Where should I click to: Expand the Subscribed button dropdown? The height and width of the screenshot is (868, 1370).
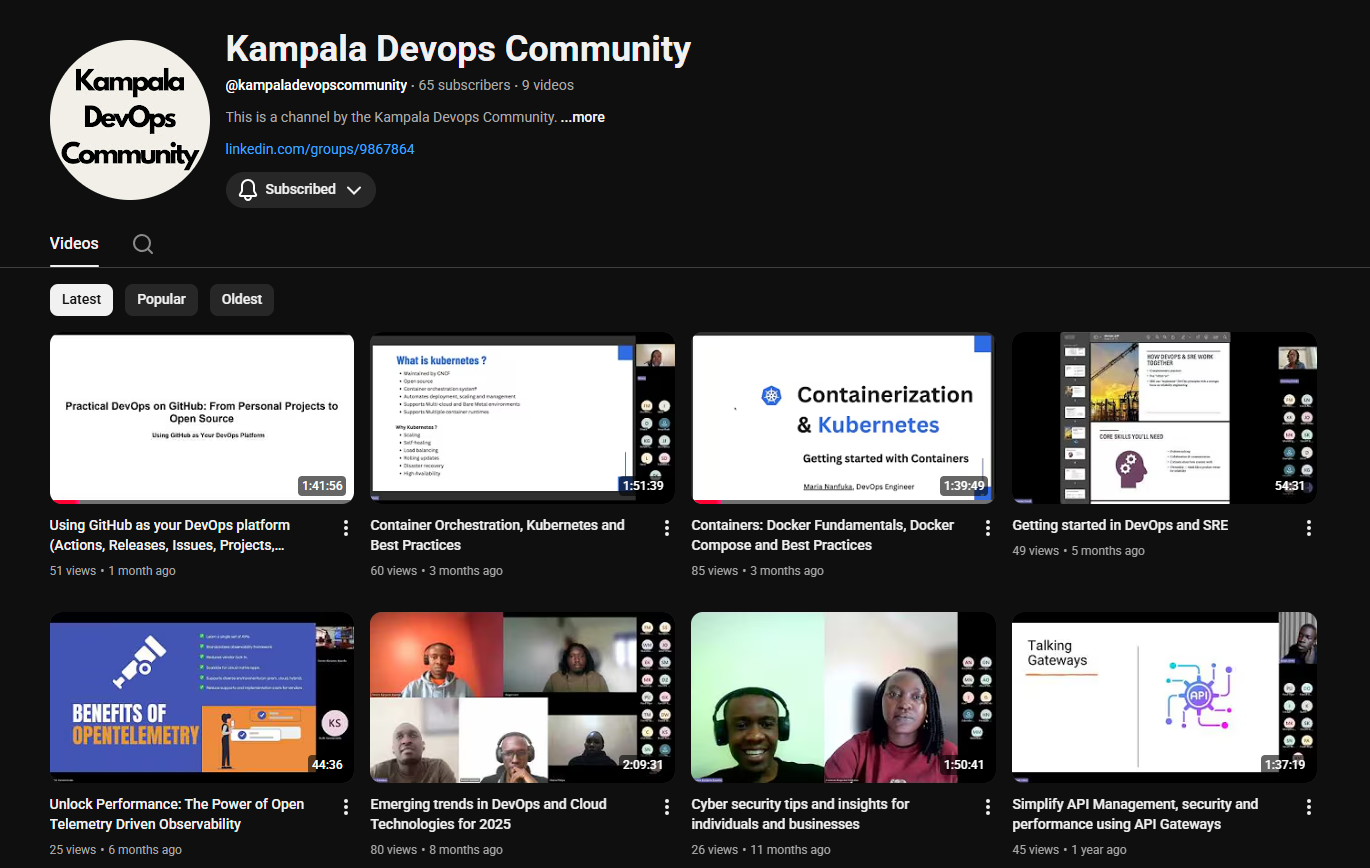tap(354, 189)
